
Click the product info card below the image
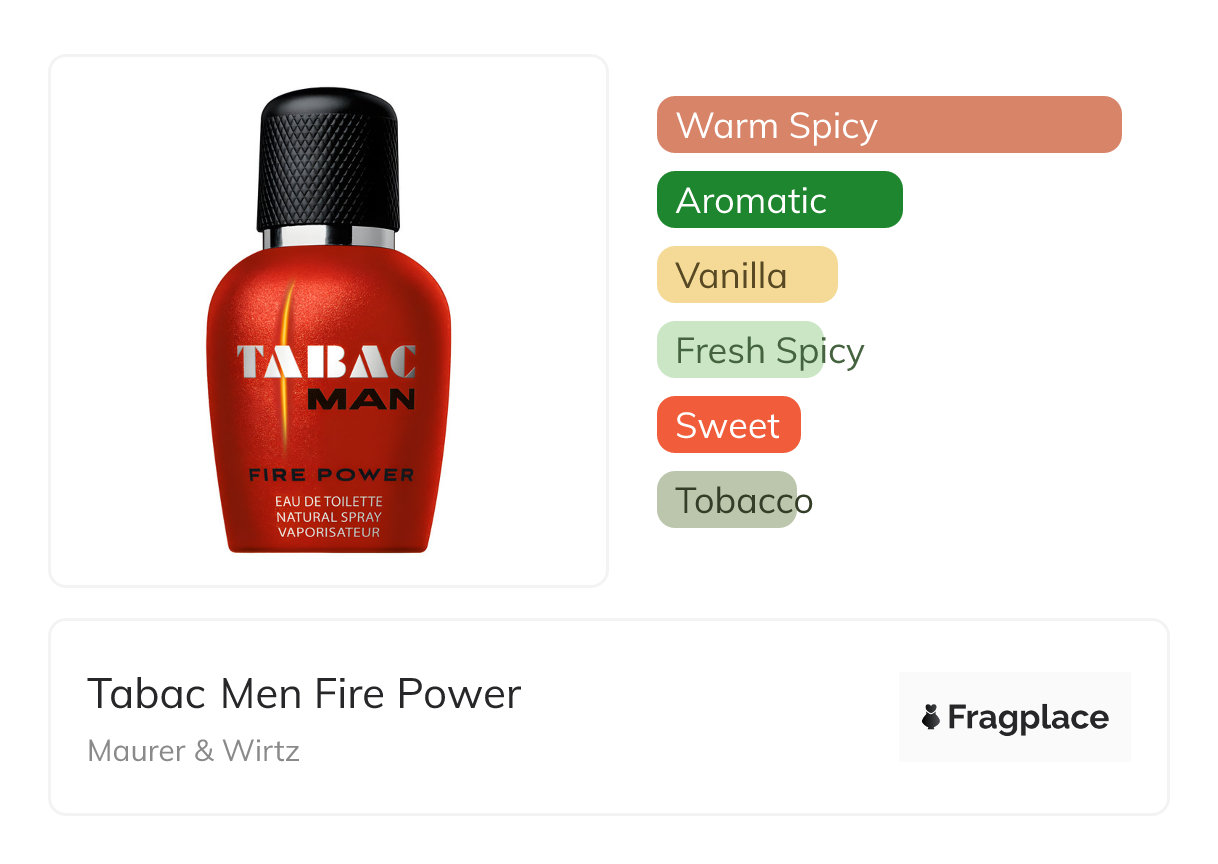[609, 717]
